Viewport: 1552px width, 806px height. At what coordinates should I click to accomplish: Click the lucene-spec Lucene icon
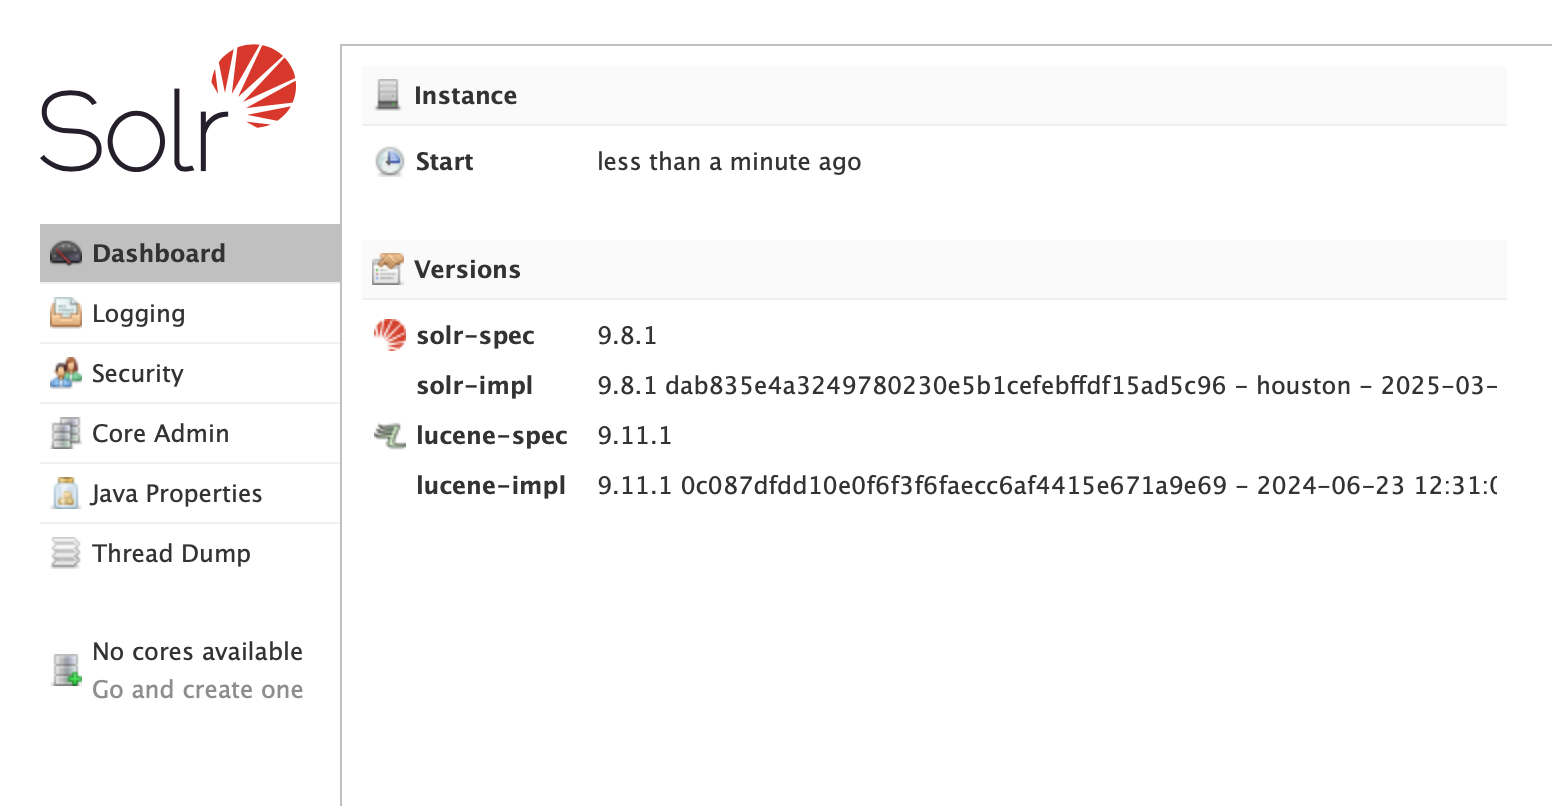pos(389,435)
